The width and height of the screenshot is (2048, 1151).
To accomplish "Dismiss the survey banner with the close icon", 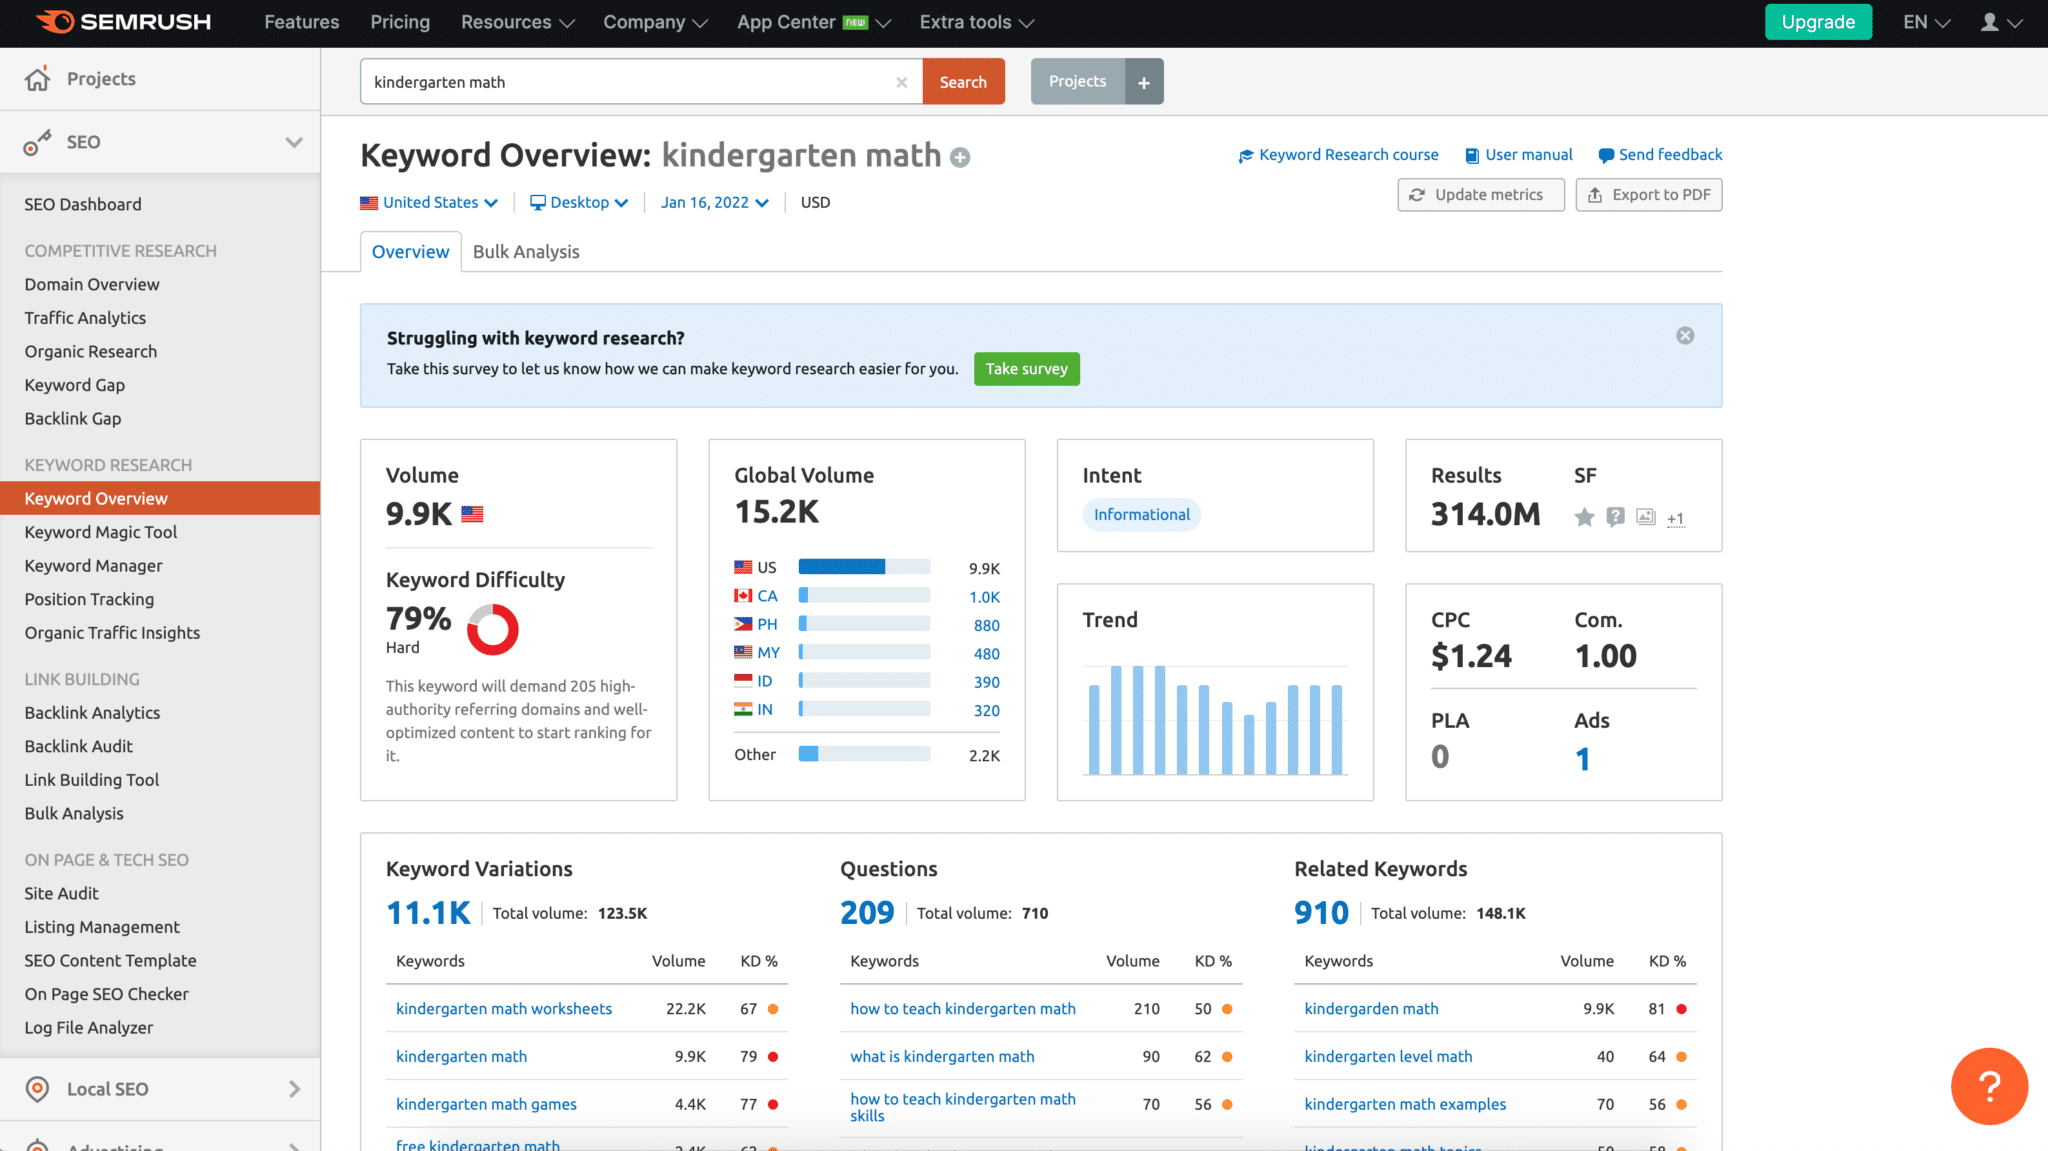I will pos(1685,336).
